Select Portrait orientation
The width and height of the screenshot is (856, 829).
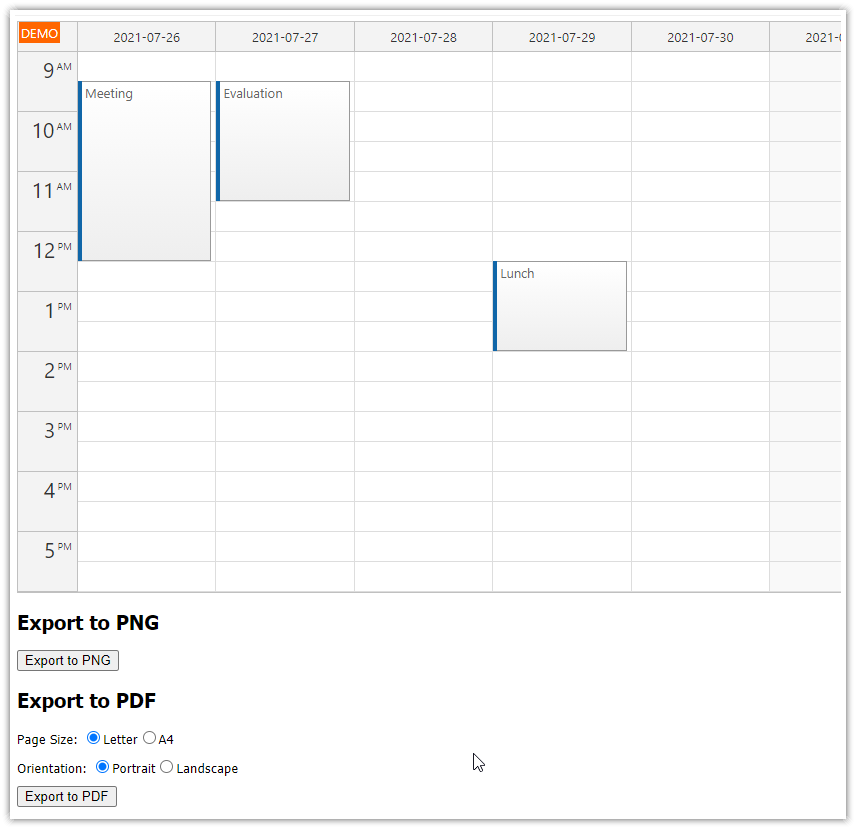pyautogui.click(x=102, y=767)
